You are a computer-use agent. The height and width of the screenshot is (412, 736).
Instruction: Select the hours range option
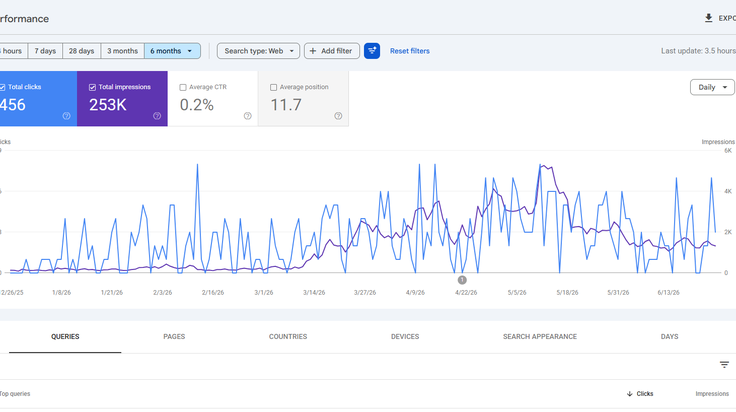pos(13,51)
